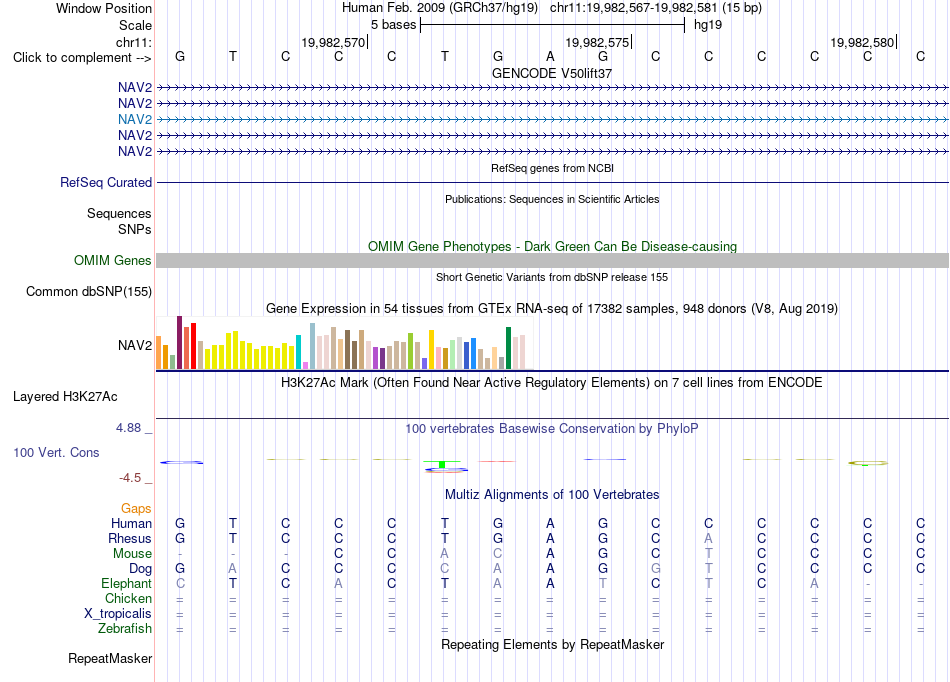Open the 'RefSeq genes from NCBI' track title
The width and height of the screenshot is (950, 682).
(552, 168)
